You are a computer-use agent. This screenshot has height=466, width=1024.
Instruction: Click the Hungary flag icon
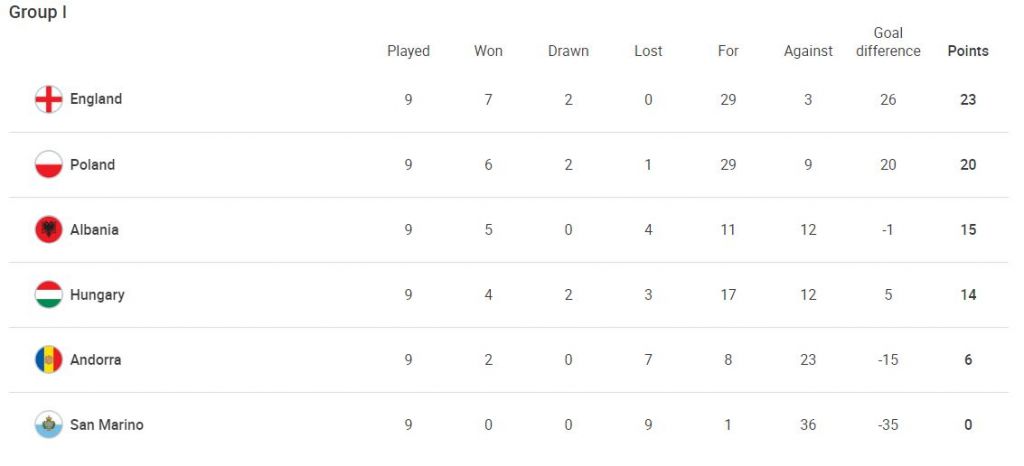click(48, 294)
